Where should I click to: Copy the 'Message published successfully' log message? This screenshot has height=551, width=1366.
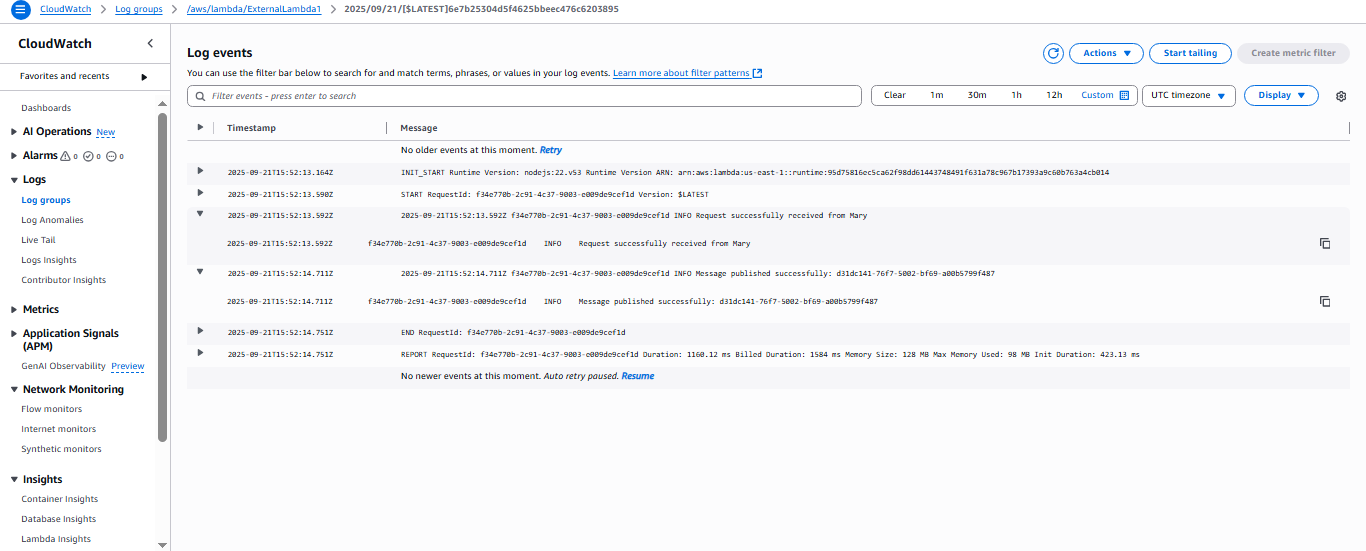point(1325,301)
